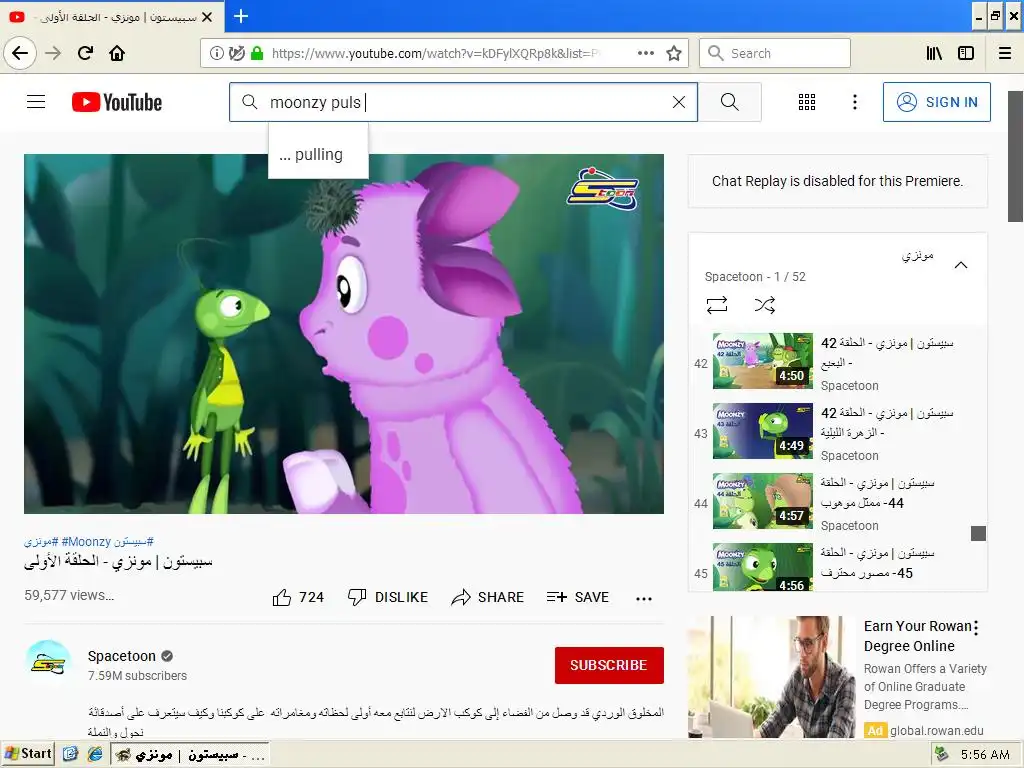Screen dimensions: 1024x768
Task: Open playlist video 44 thumbnail
Action: click(763, 501)
